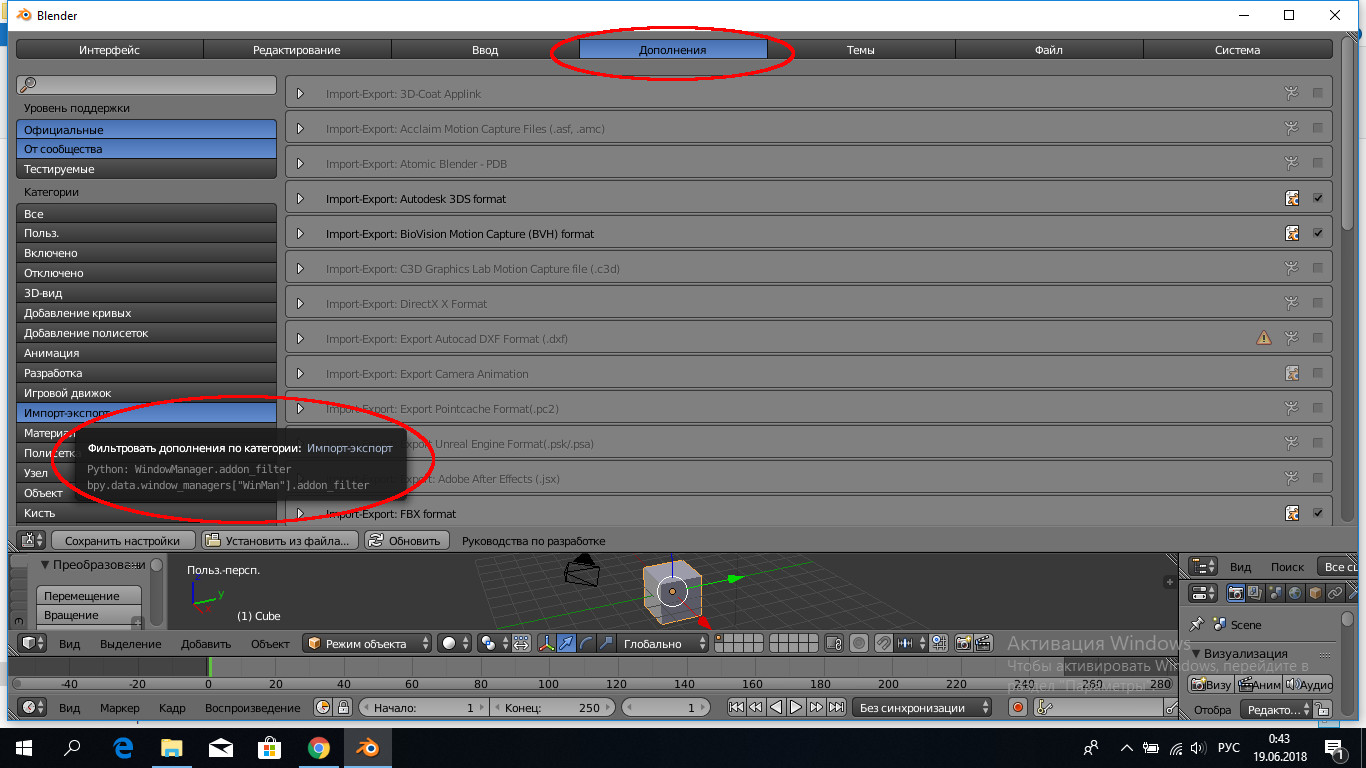Select the scale manipulator icon
The width and height of the screenshot is (1366, 768).
point(605,644)
